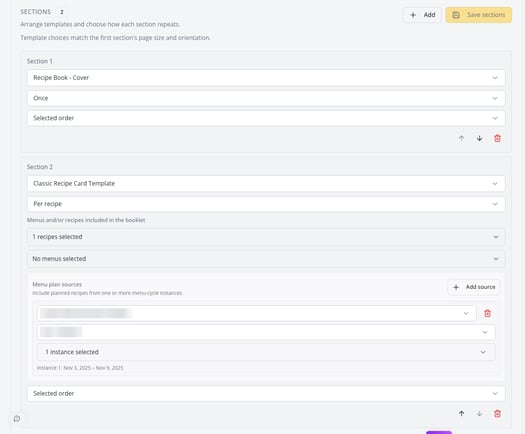Open Section 1 Selected order dropdown
Viewport: 525px width, 434px height.
point(266,118)
